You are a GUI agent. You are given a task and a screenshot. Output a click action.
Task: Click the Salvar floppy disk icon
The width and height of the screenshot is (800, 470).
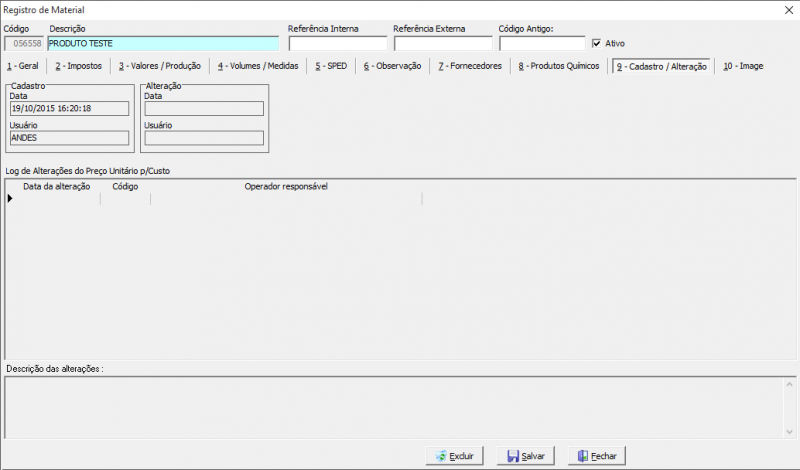(513, 456)
